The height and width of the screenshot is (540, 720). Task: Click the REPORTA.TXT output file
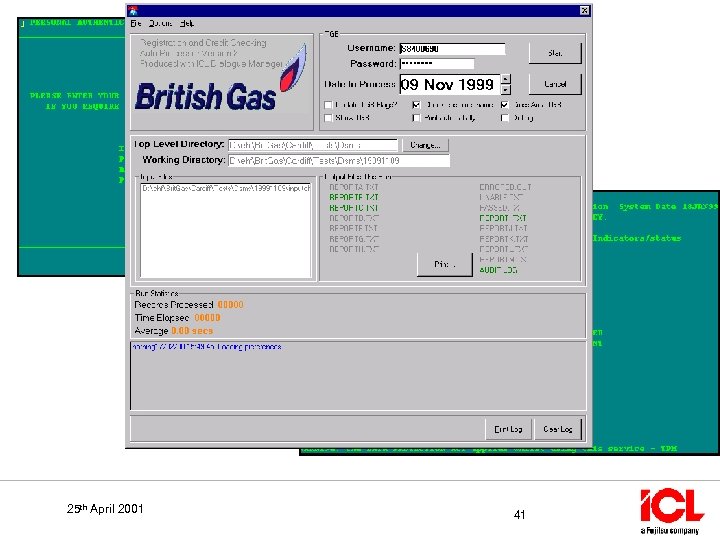[x=354, y=187]
